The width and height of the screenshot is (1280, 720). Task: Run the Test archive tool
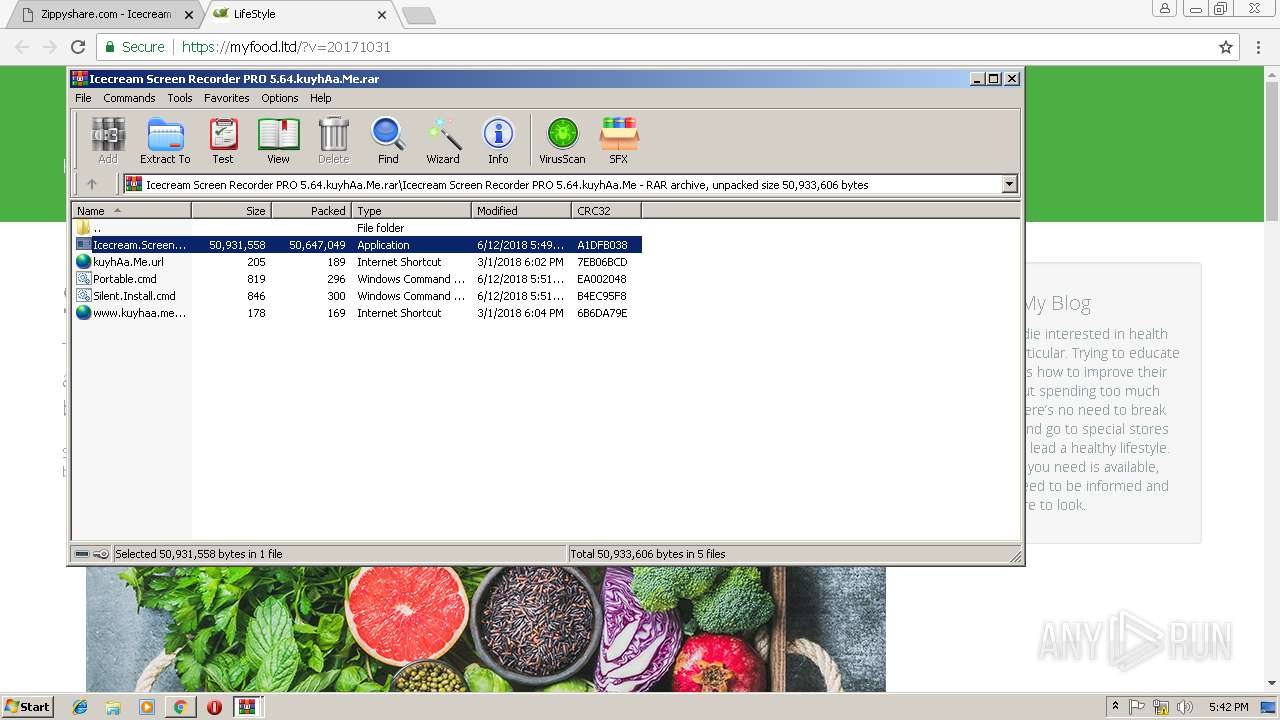(x=223, y=140)
